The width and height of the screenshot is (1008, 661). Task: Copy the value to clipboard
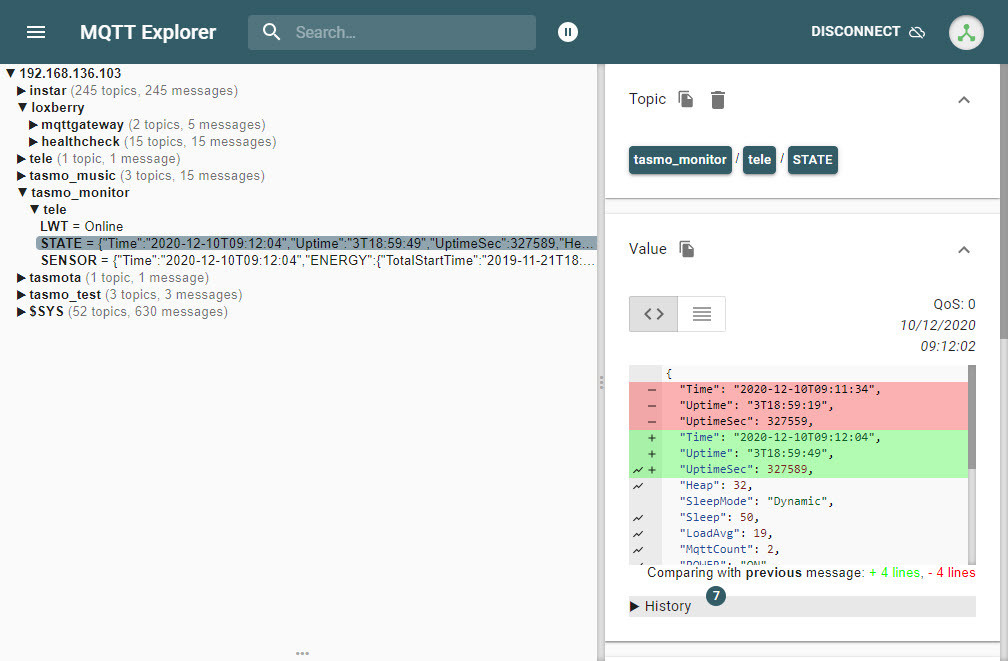687,249
